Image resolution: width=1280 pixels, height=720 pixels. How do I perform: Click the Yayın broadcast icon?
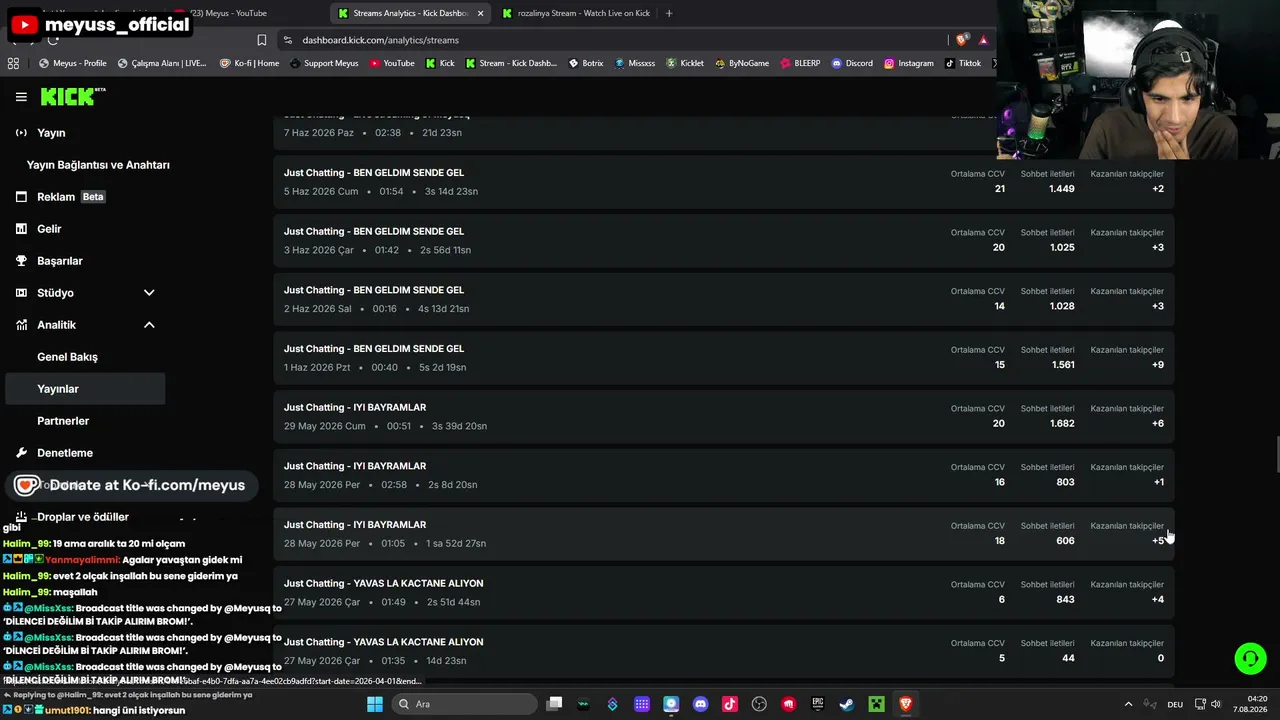pyautogui.click(x=21, y=133)
